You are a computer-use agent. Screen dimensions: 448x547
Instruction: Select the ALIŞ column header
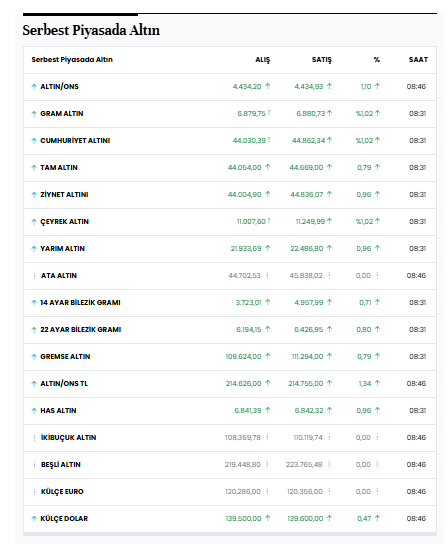tap(263, 60)
